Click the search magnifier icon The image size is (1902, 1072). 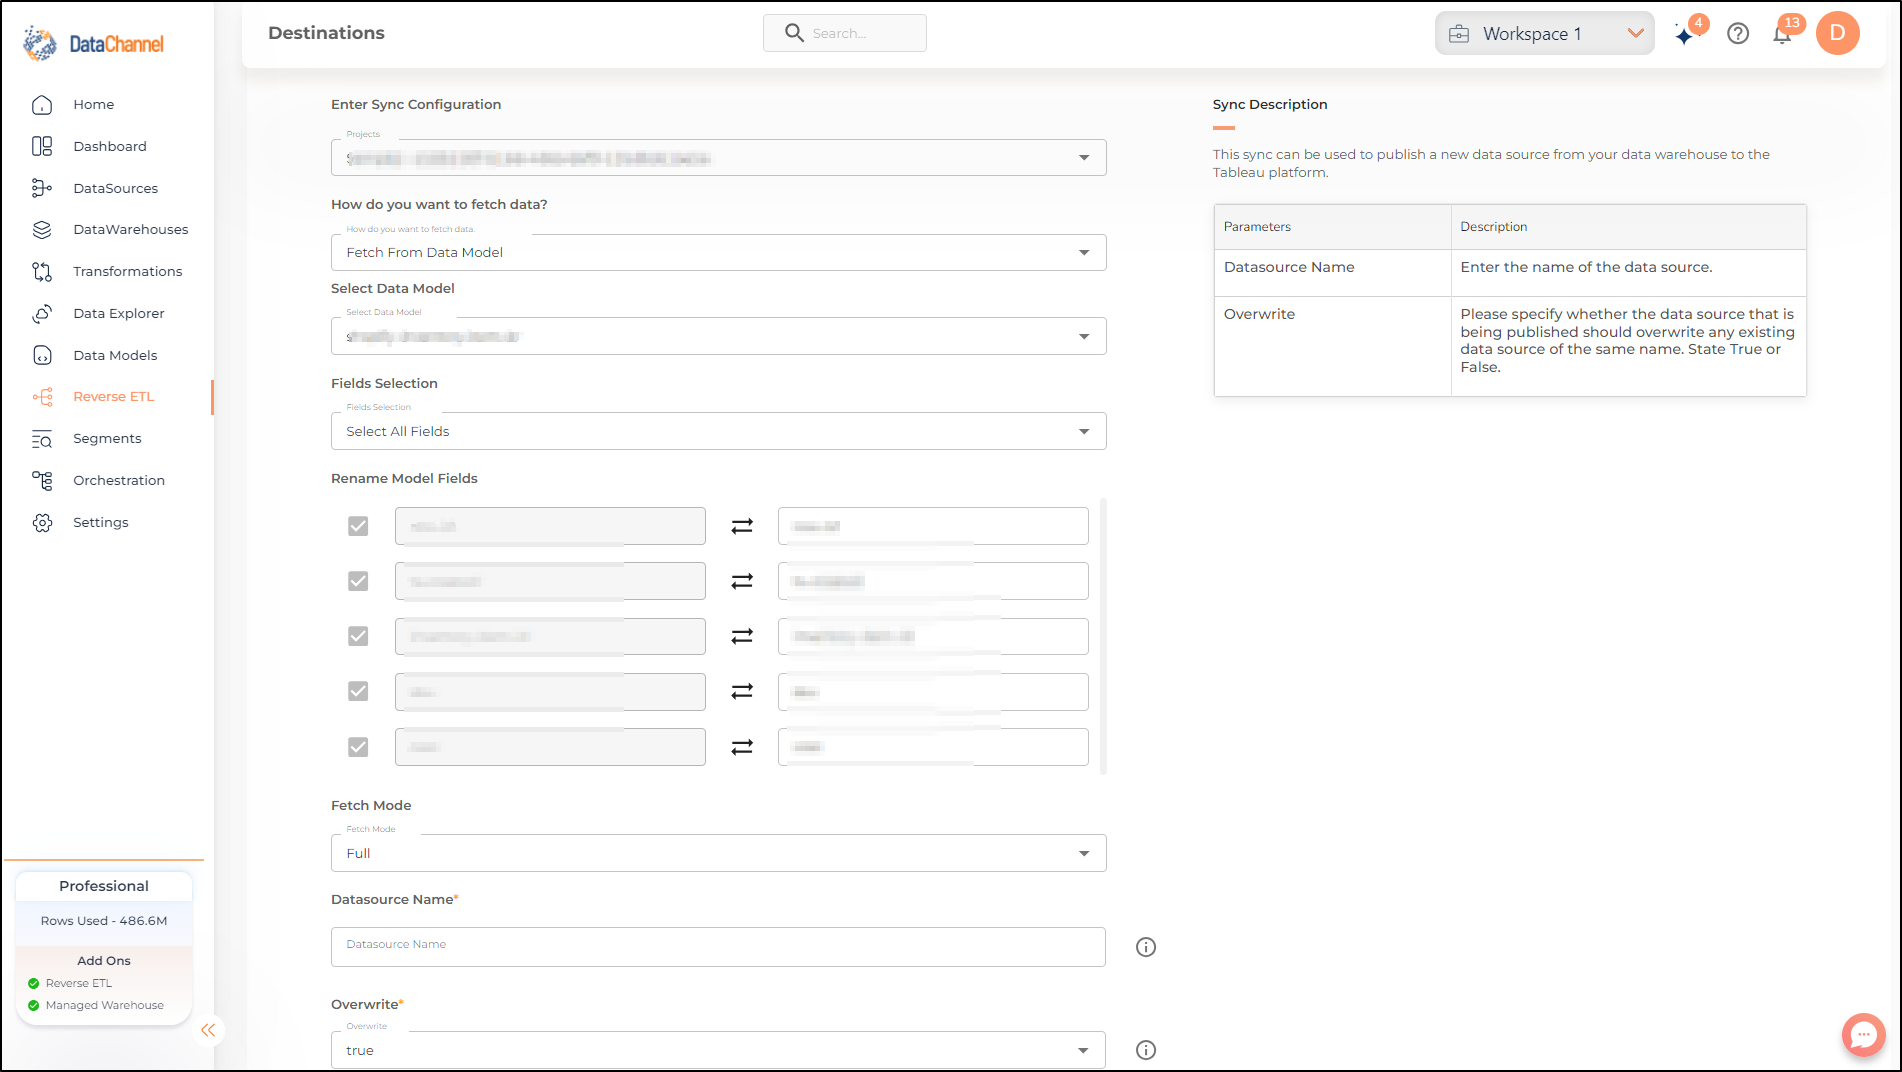[794, 33]
